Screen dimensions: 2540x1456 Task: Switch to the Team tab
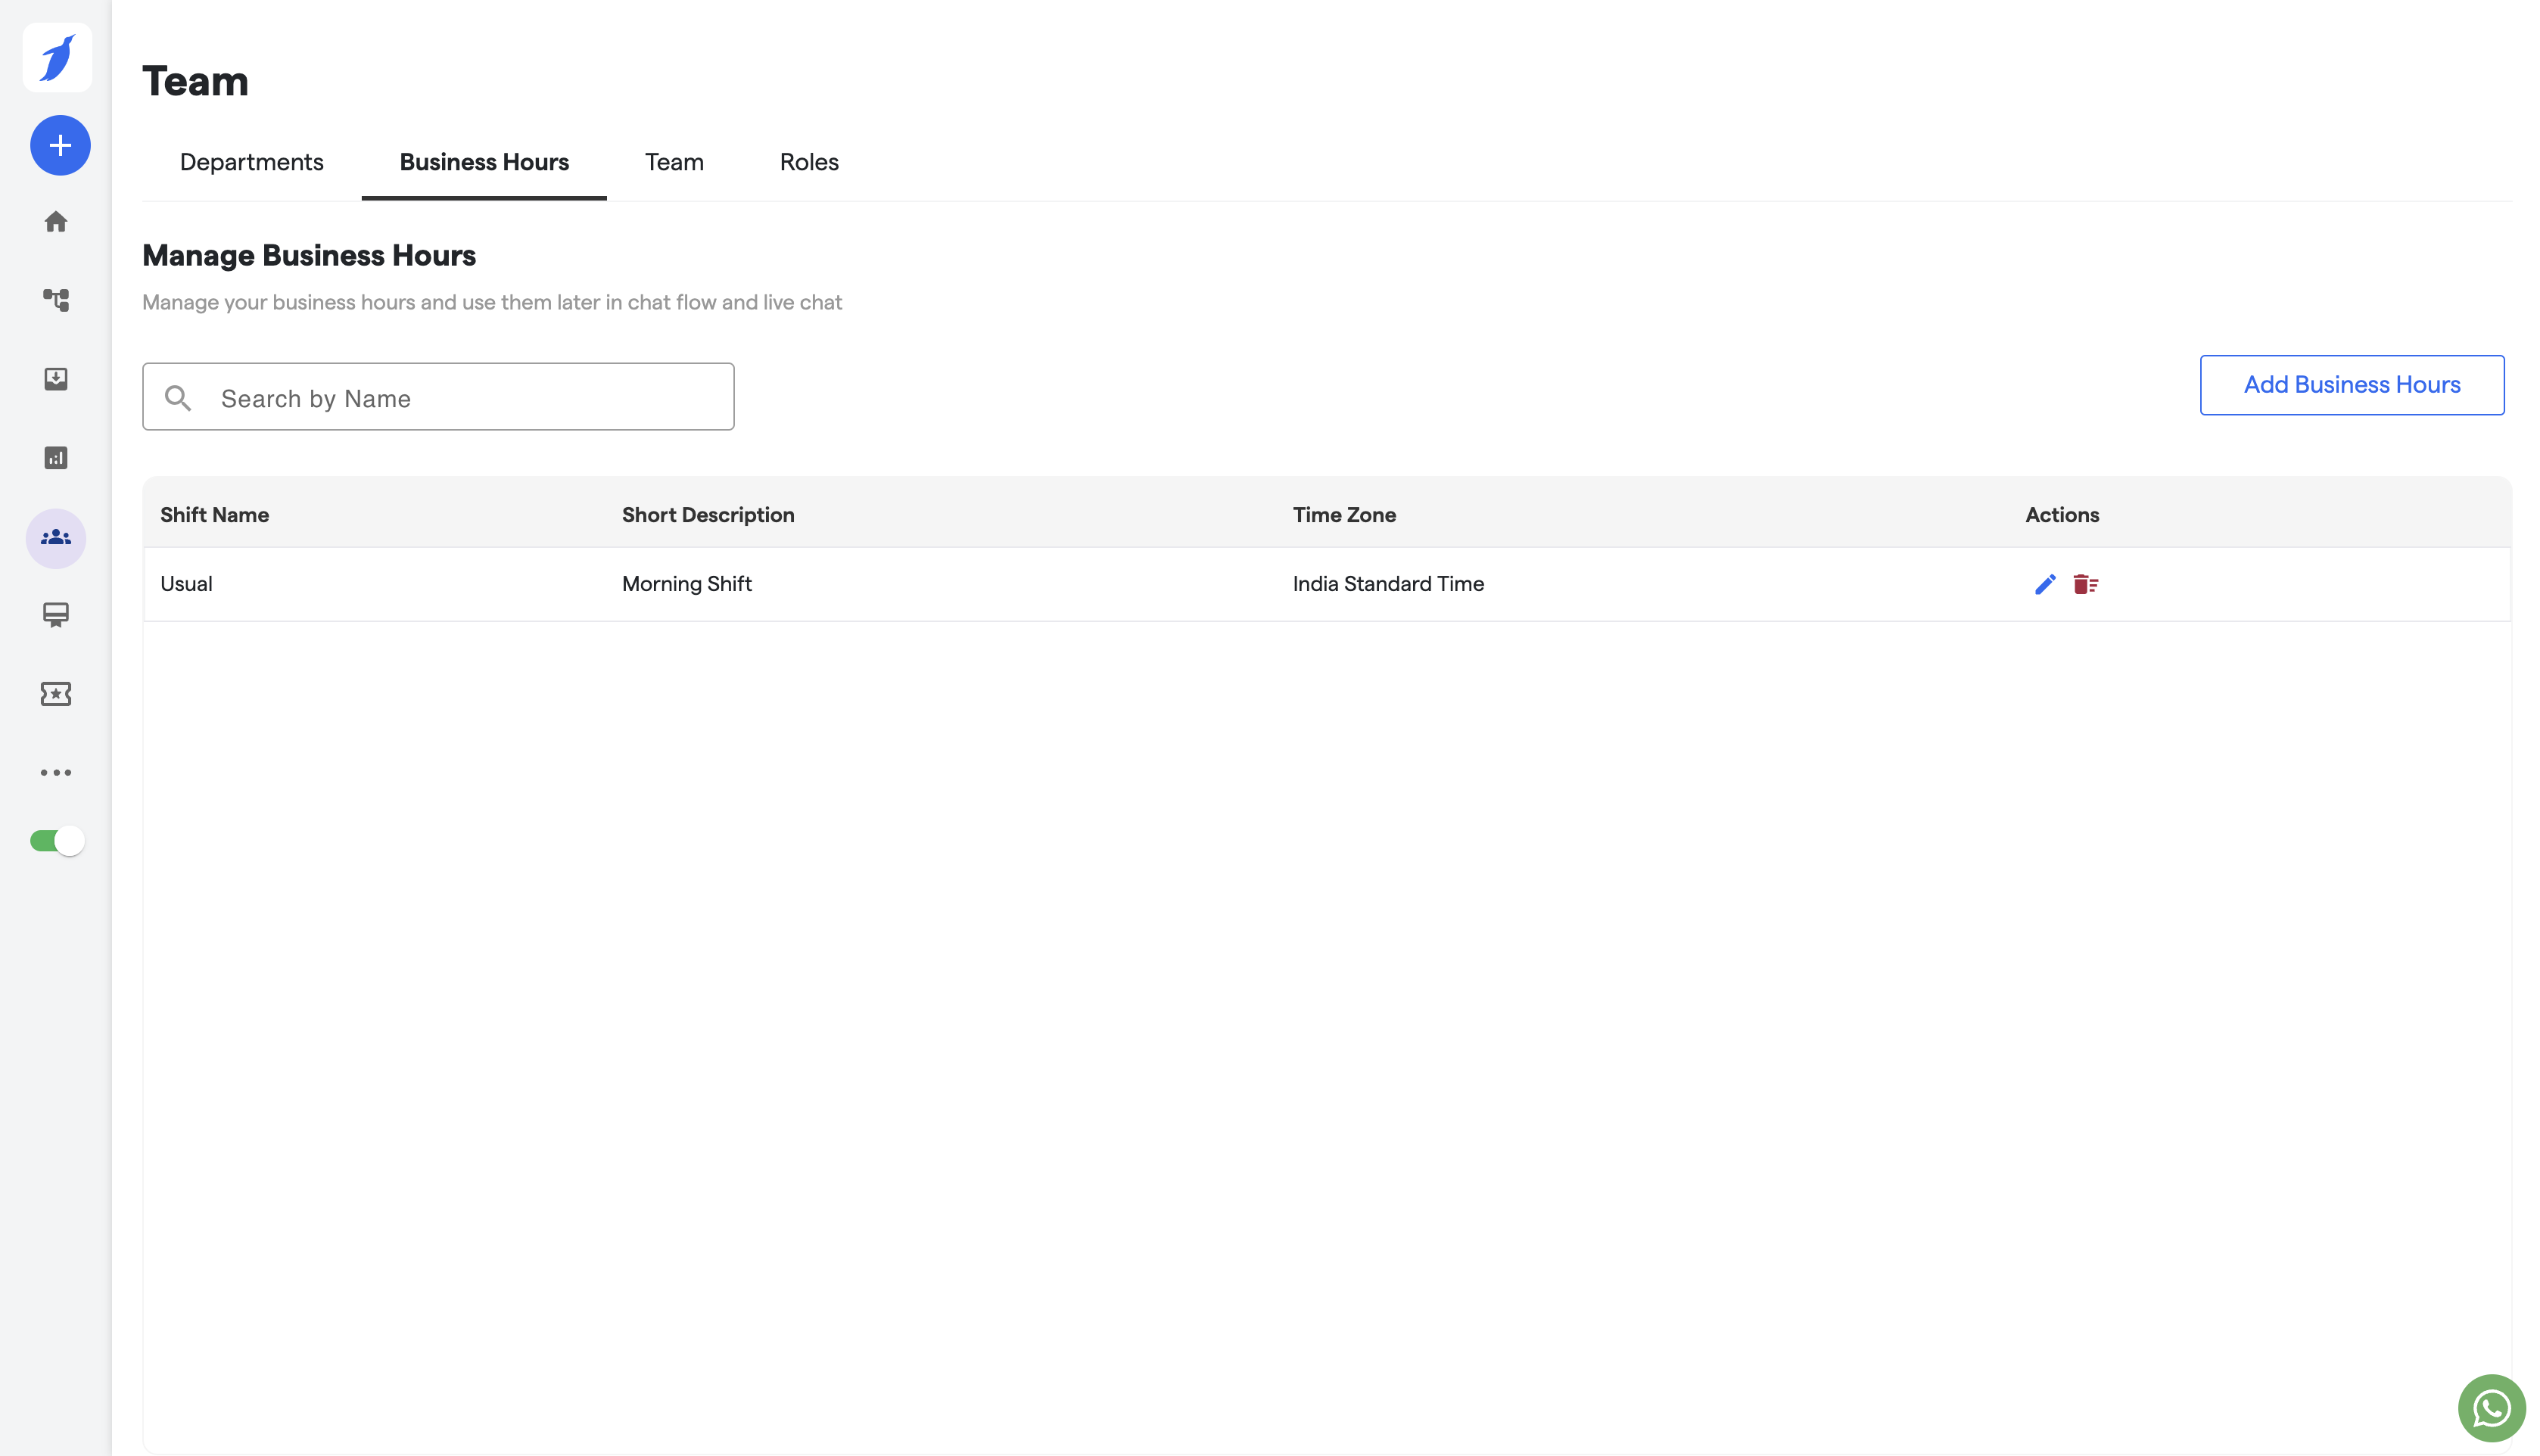674,162
